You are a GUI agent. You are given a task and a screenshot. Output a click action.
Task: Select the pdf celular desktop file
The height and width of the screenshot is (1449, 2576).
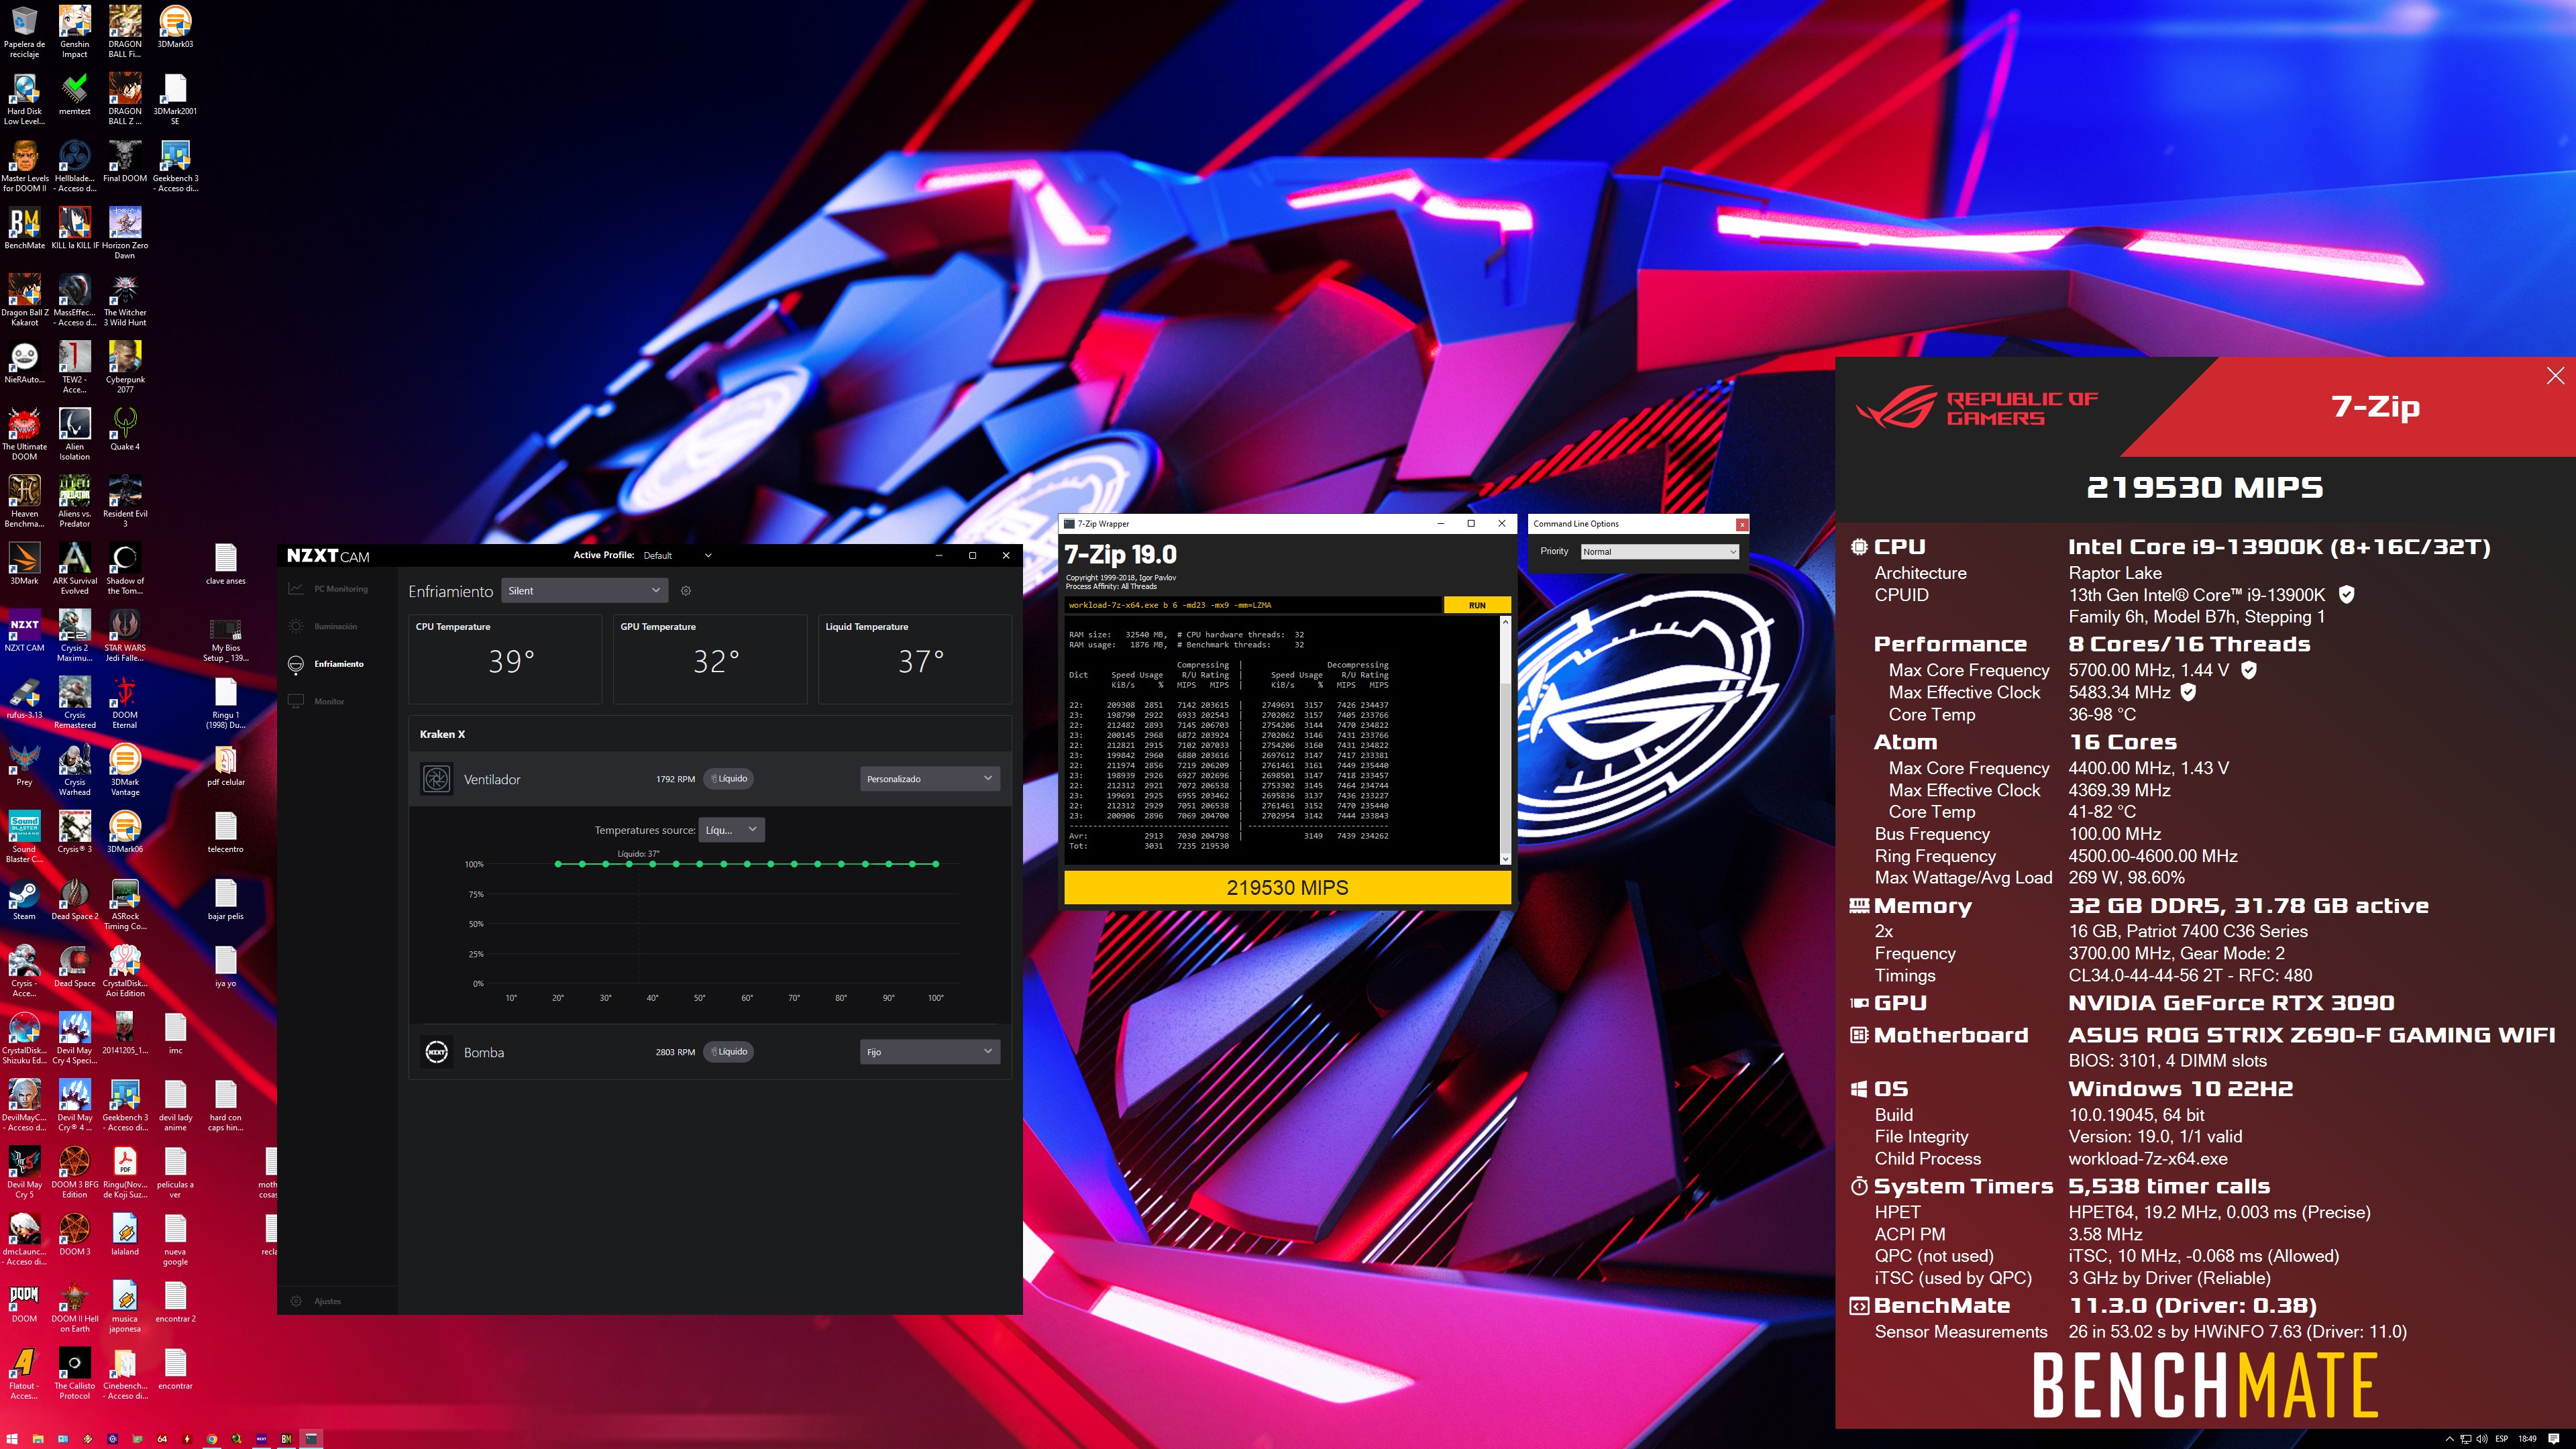point(226,765)
